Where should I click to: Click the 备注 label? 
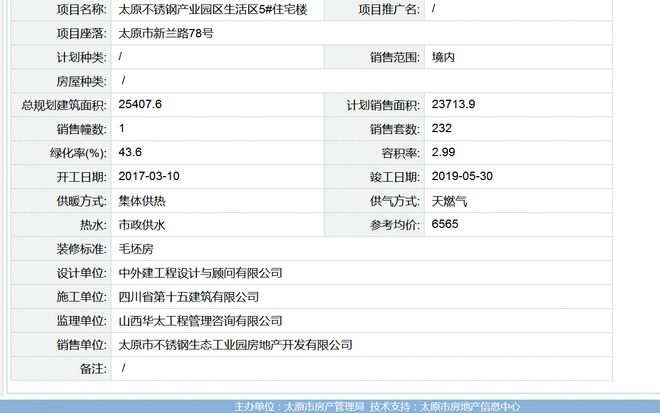click(93, 369)
